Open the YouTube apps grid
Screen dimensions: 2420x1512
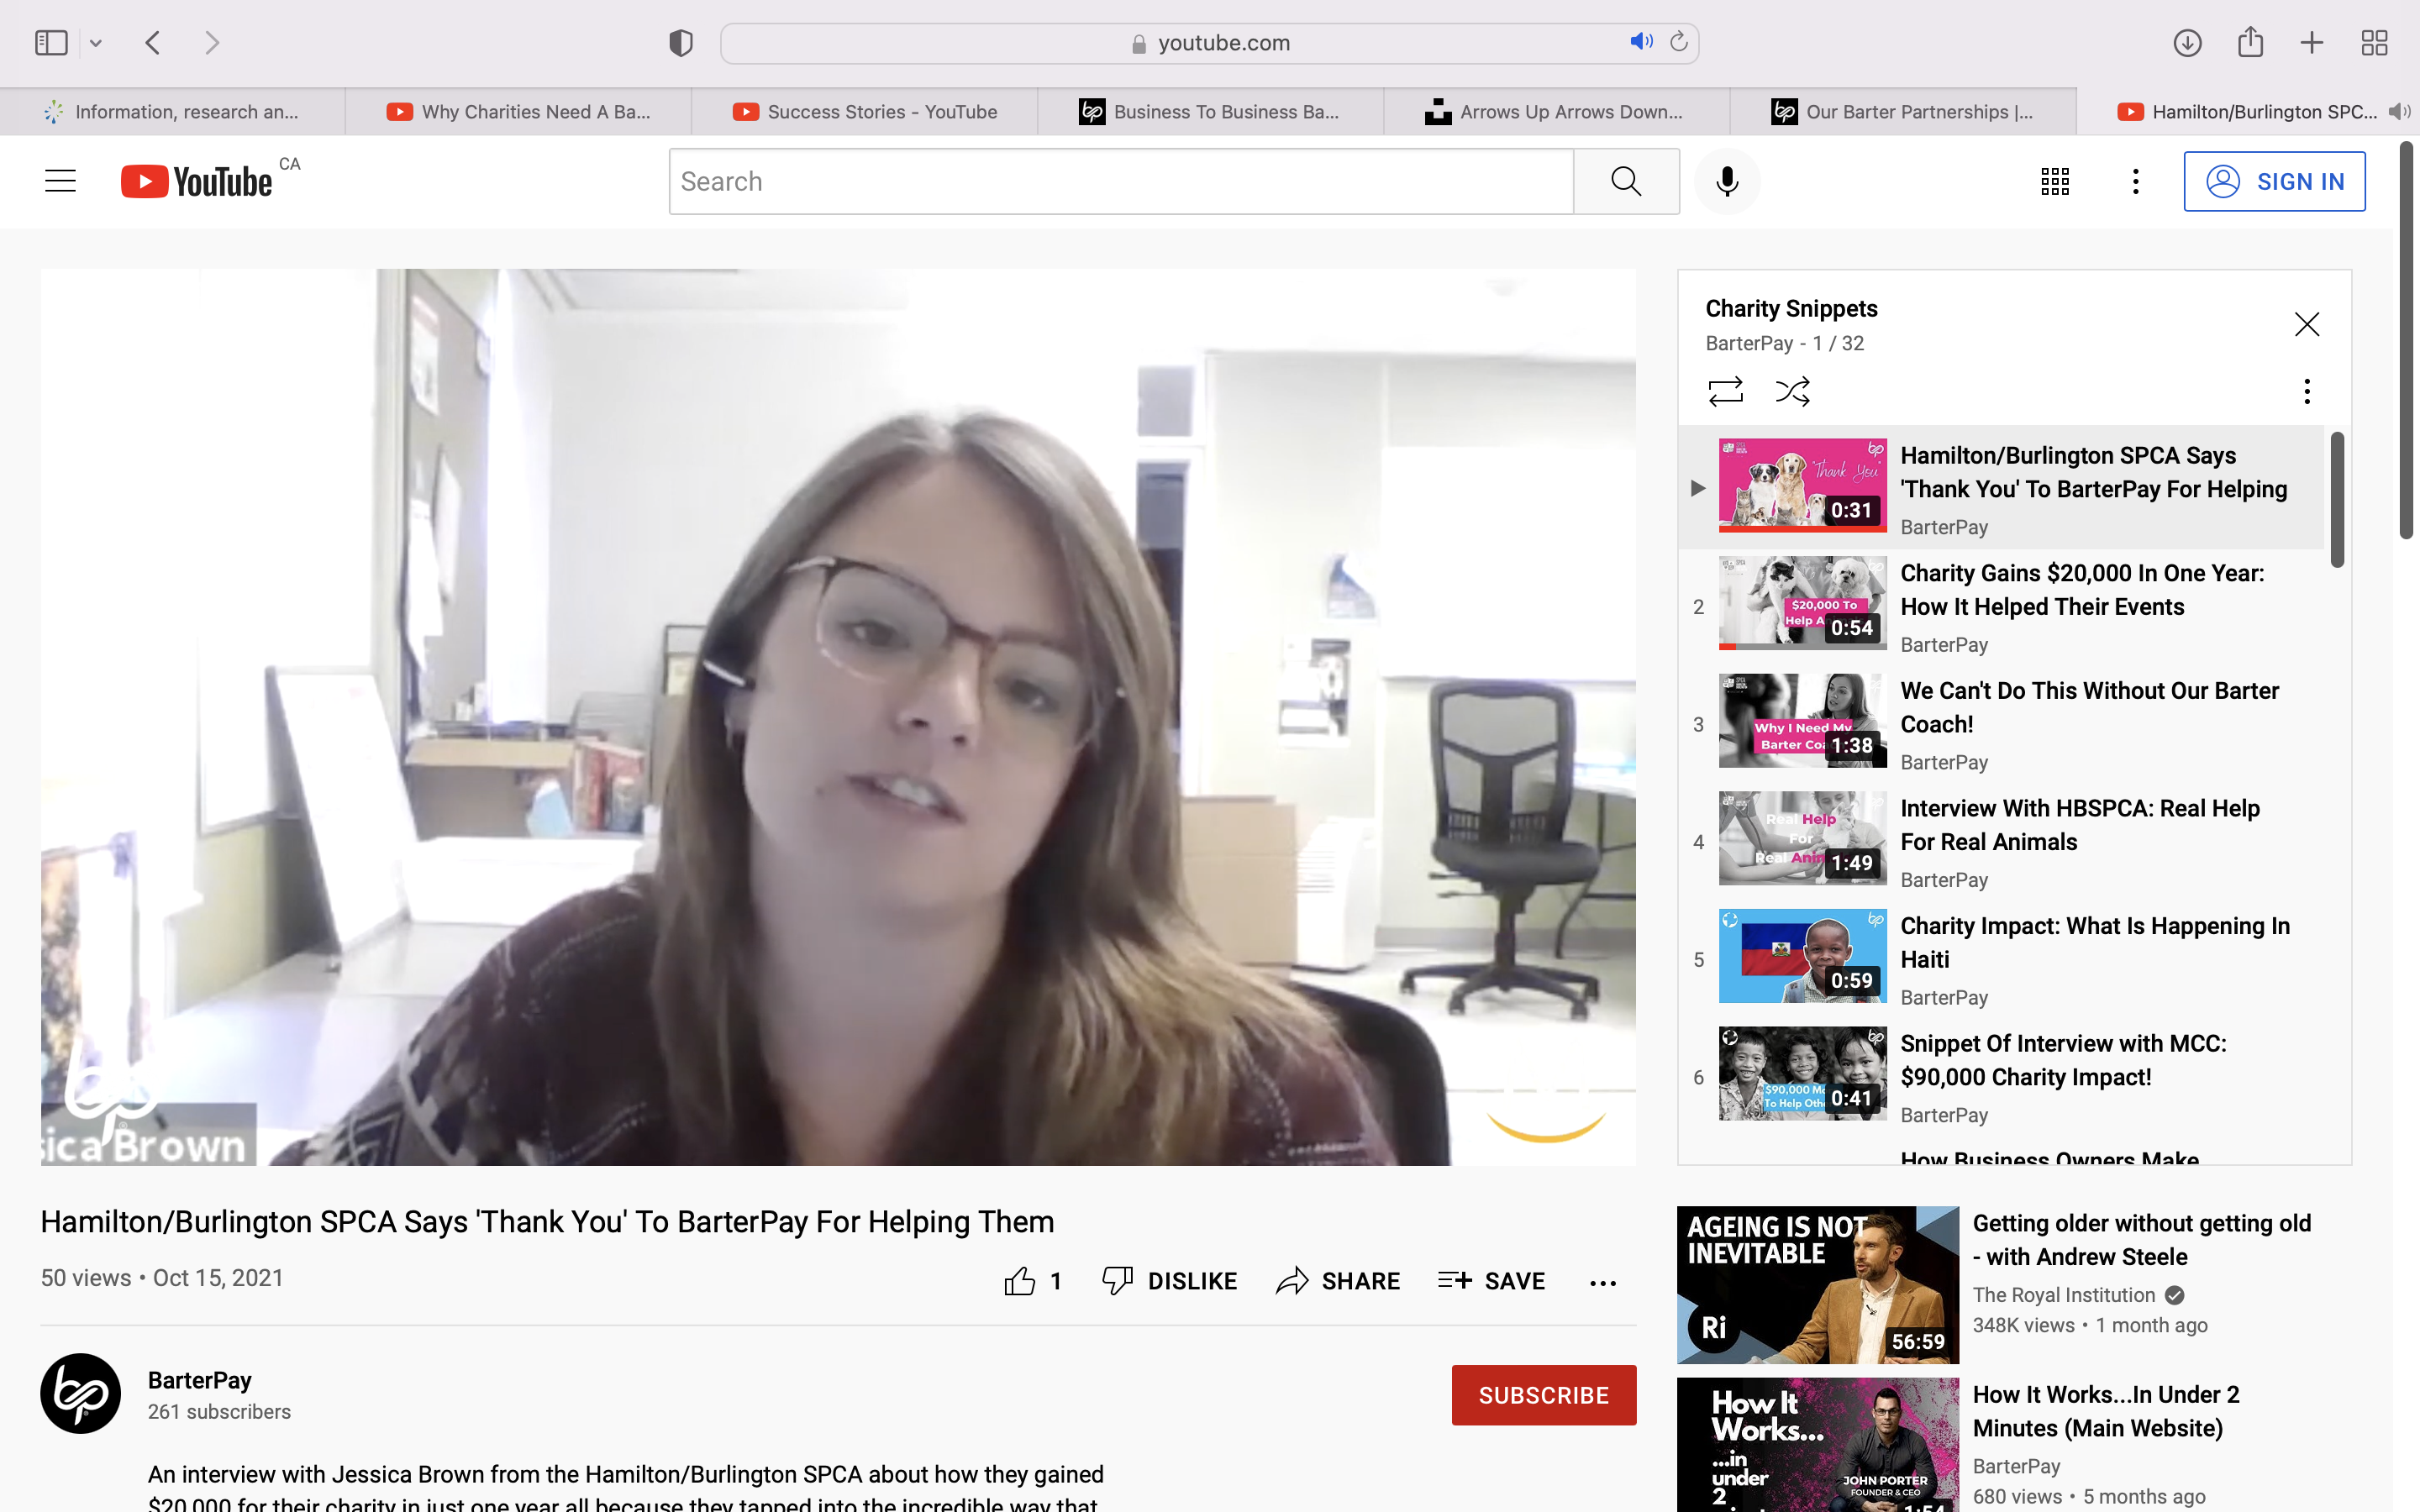tap(2055, 181)
